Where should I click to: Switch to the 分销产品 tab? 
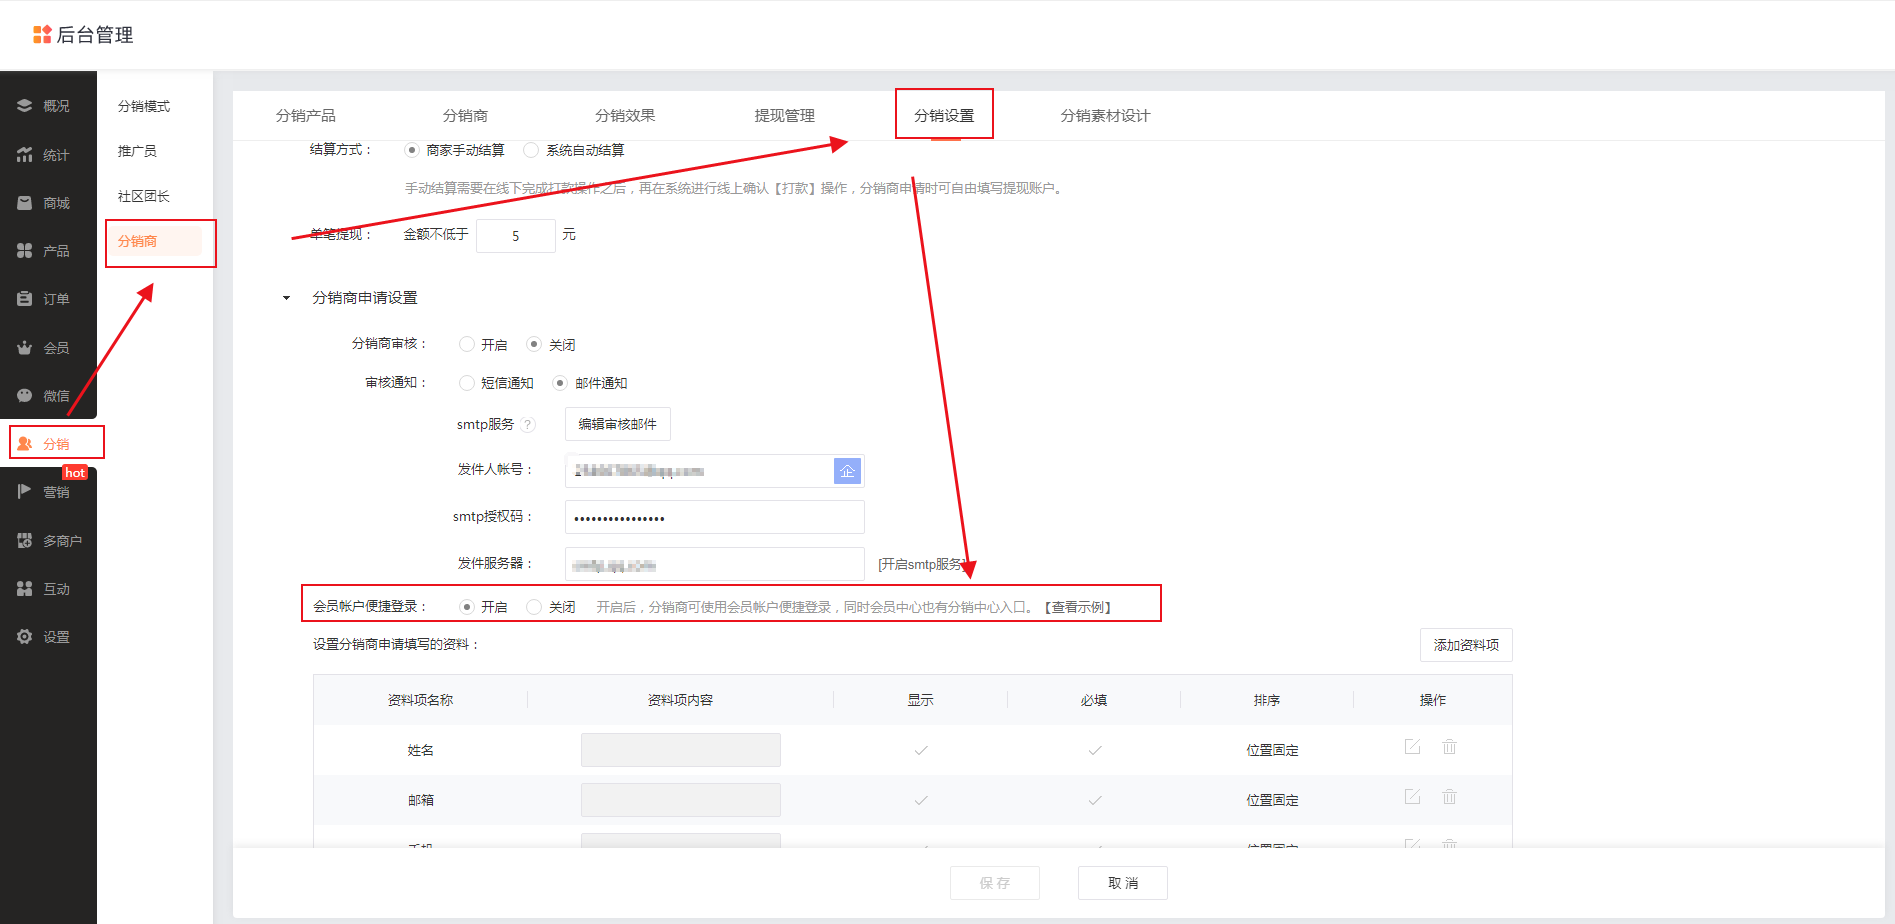306,116
